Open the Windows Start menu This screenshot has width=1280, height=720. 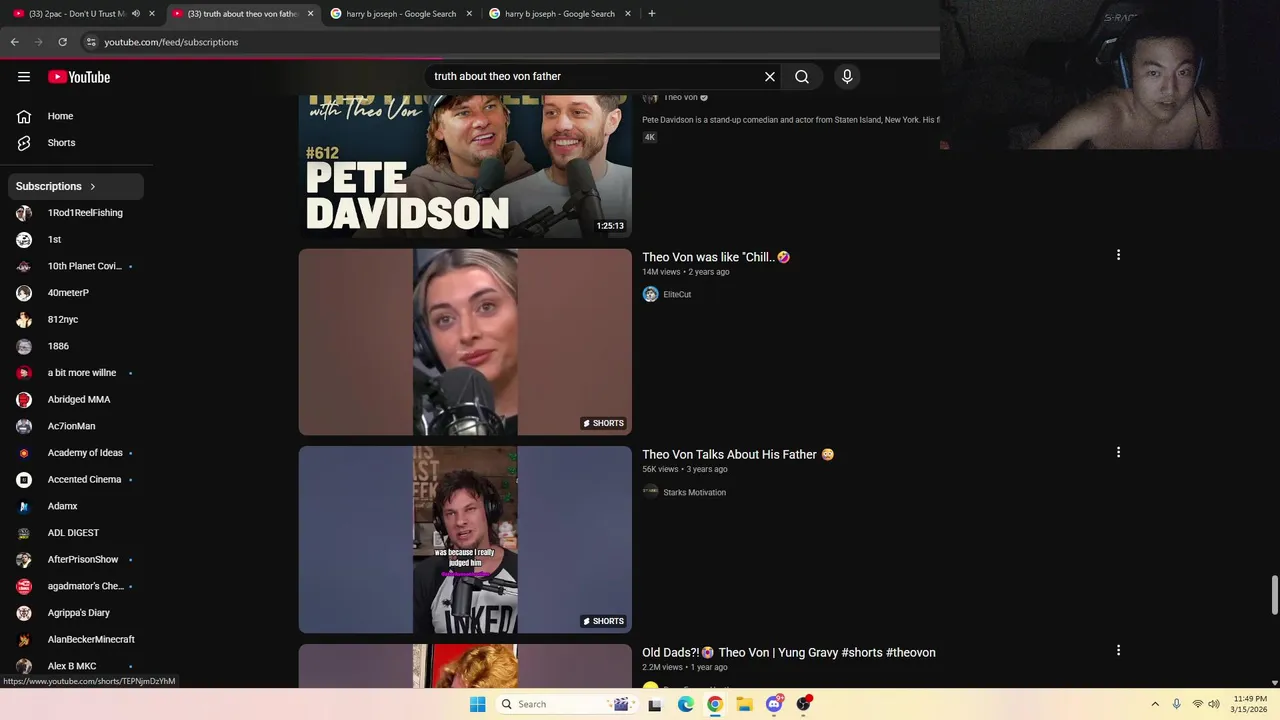[x=478, y=704]
